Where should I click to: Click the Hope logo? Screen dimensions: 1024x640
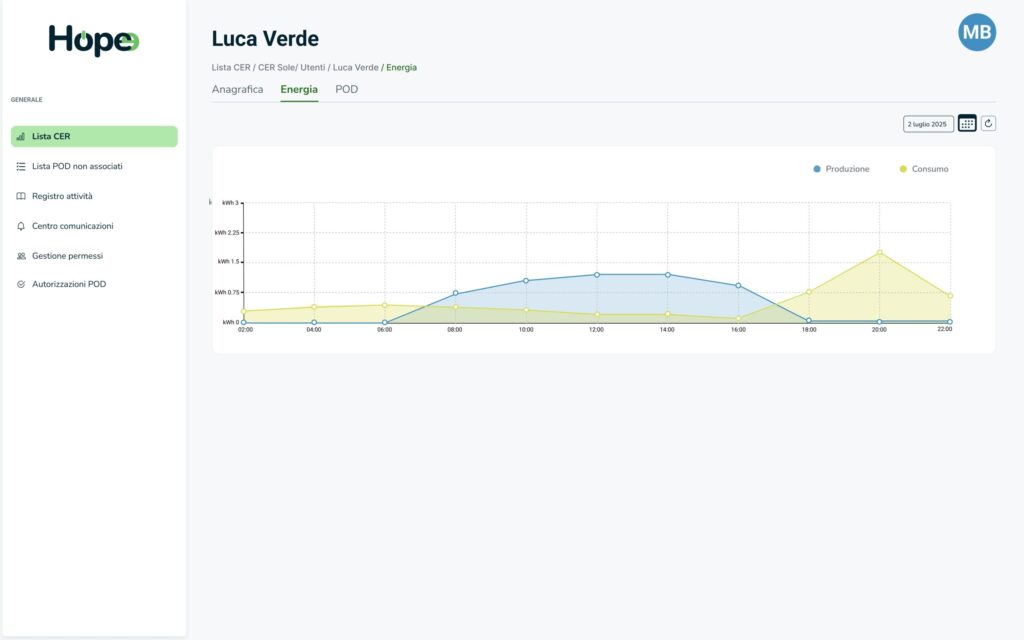[93, 41]
